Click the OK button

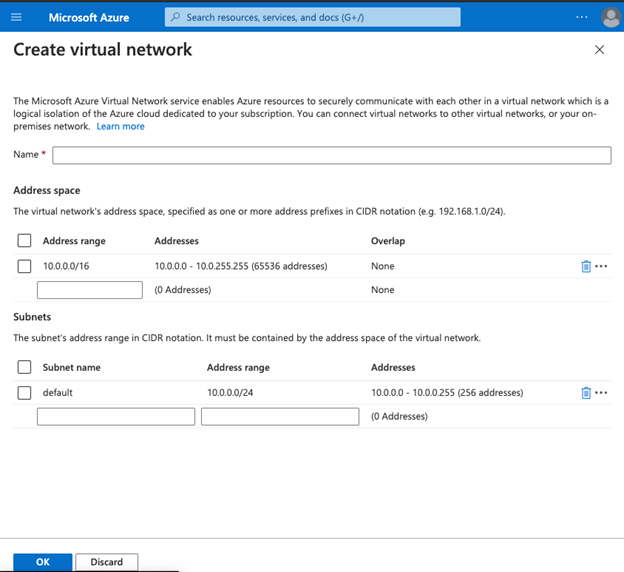43,562
